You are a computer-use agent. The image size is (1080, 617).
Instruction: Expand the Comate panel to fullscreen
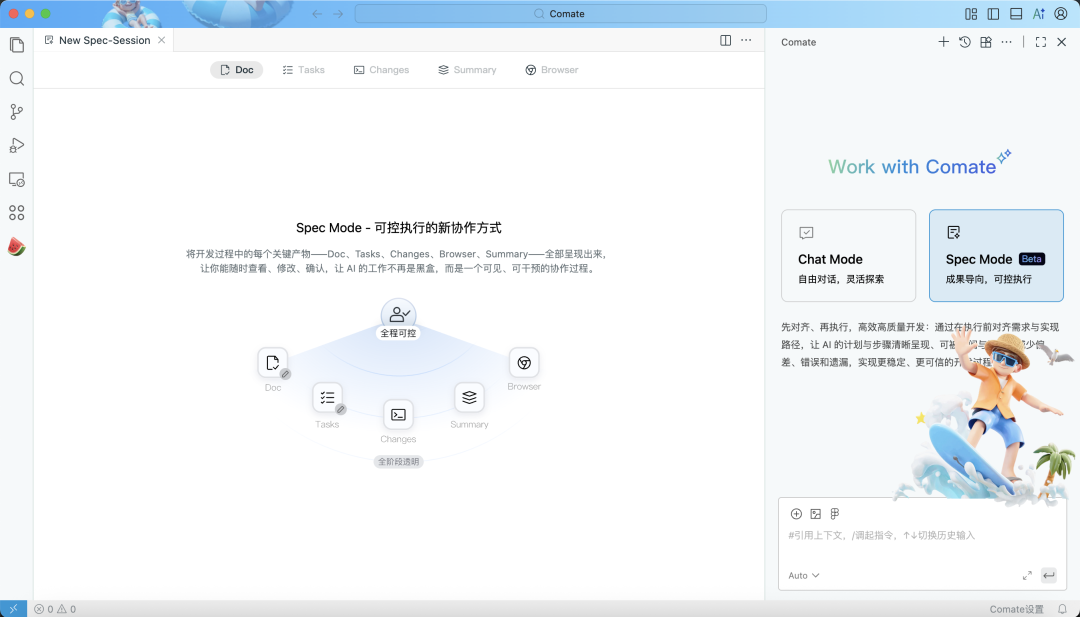coord(1041,42)
